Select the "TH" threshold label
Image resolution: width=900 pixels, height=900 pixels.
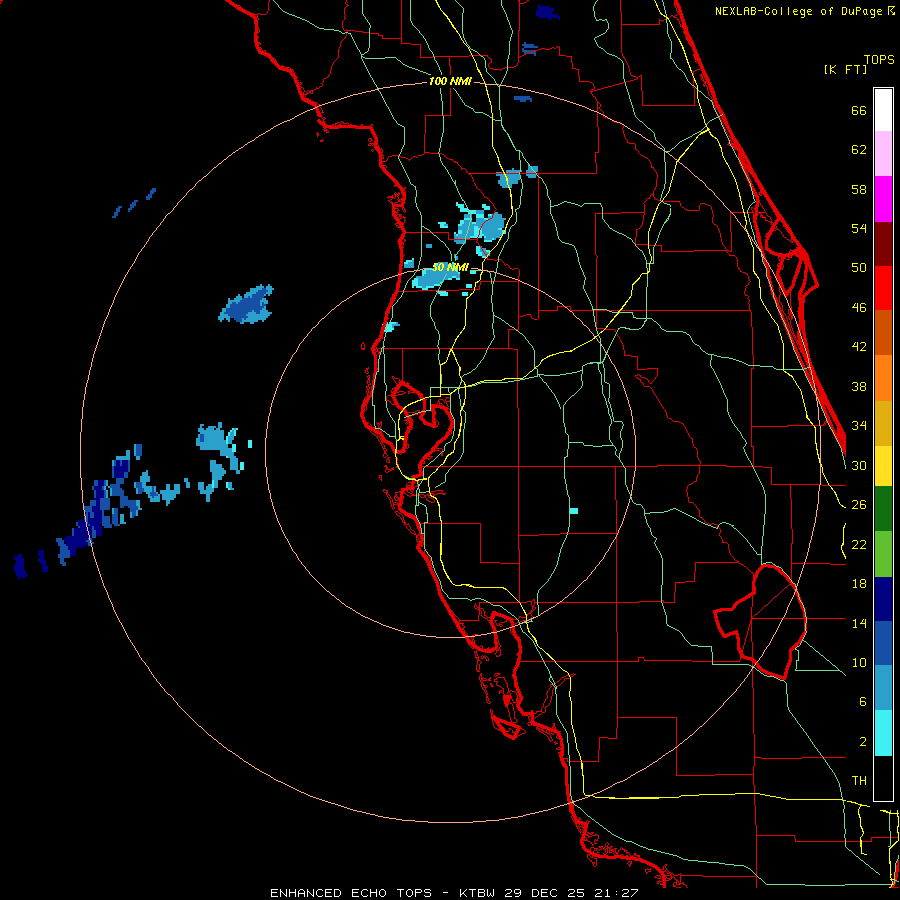pos(859,781)
